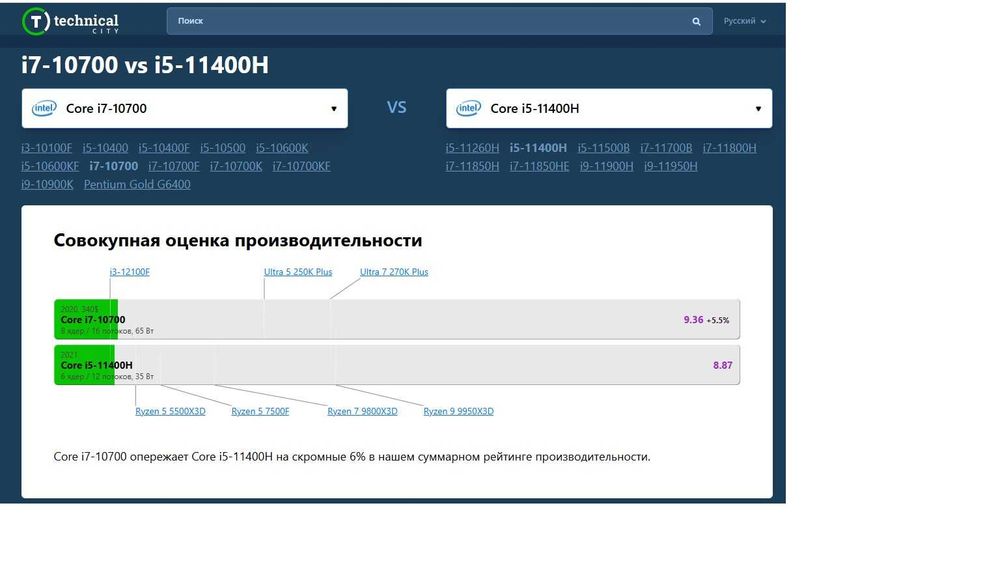Open the i7-11850H link
Image resolution: width=1000 pixels, height=563 pixels.
473,166
